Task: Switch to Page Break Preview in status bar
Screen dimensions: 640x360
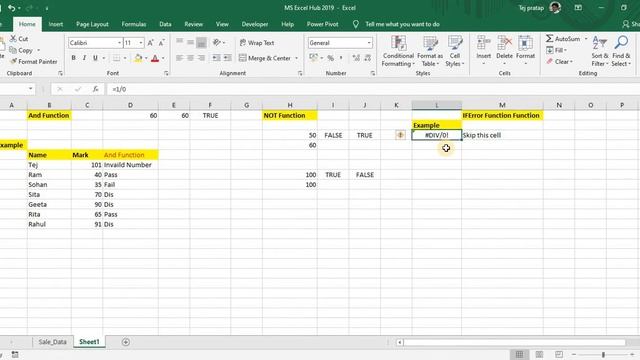Action: [559, 354]
